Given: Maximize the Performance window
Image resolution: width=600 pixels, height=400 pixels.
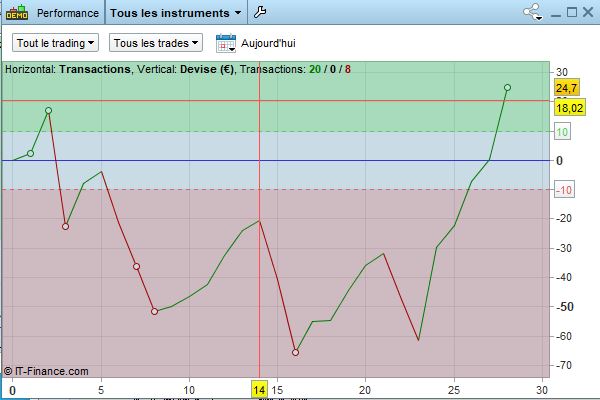Looking at the screenshot, I should [571, 12].
